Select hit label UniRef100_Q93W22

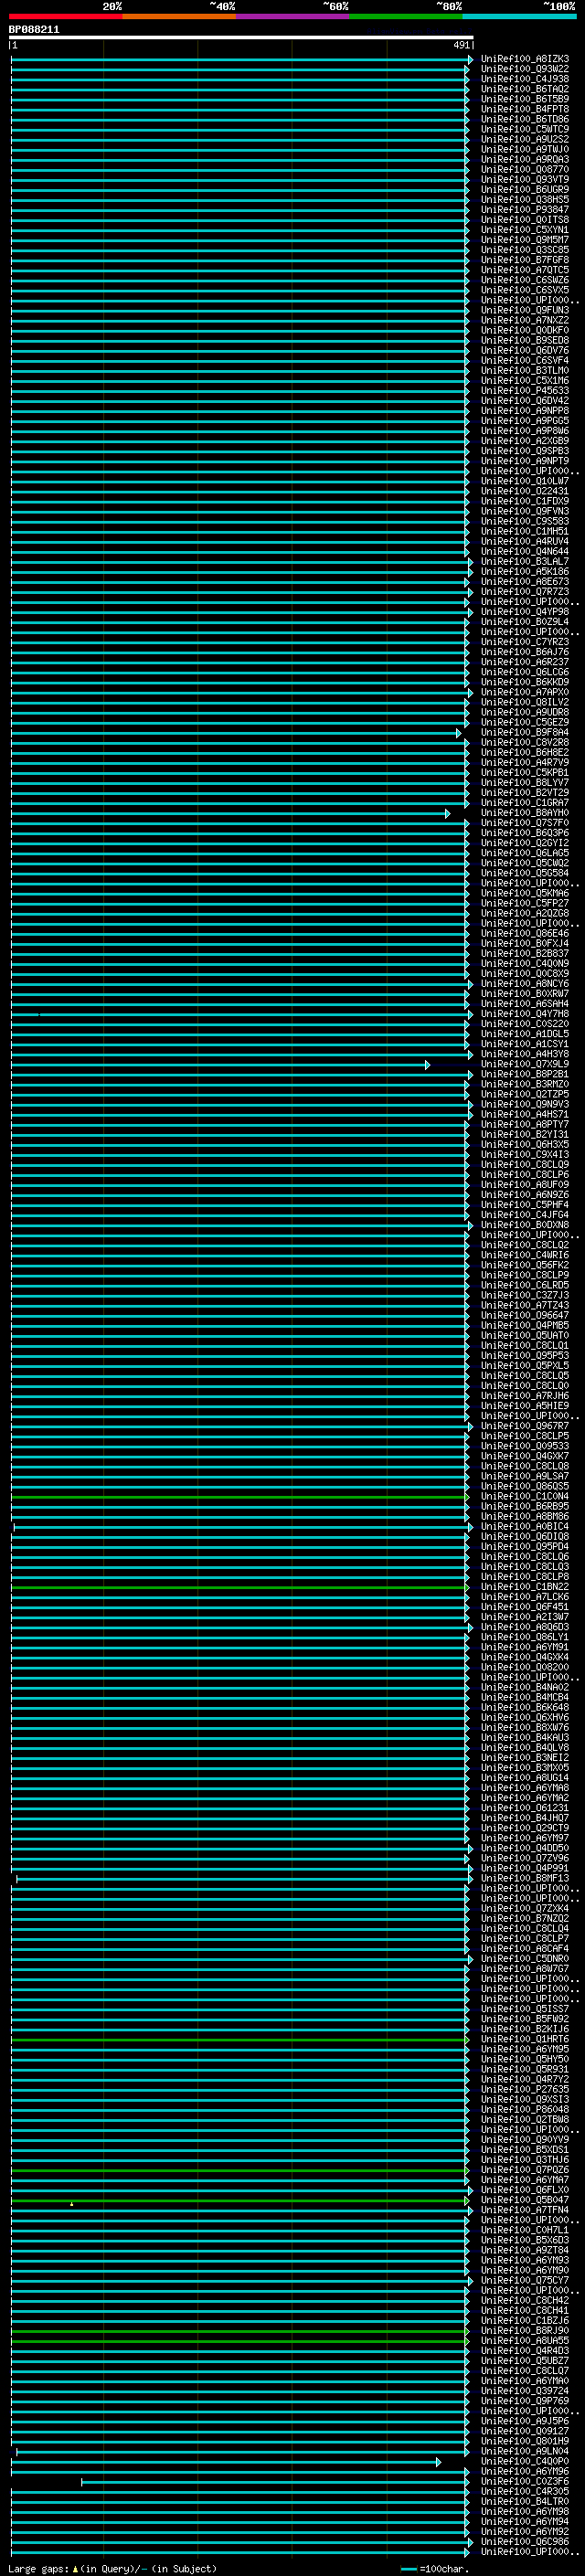[525, 69]
